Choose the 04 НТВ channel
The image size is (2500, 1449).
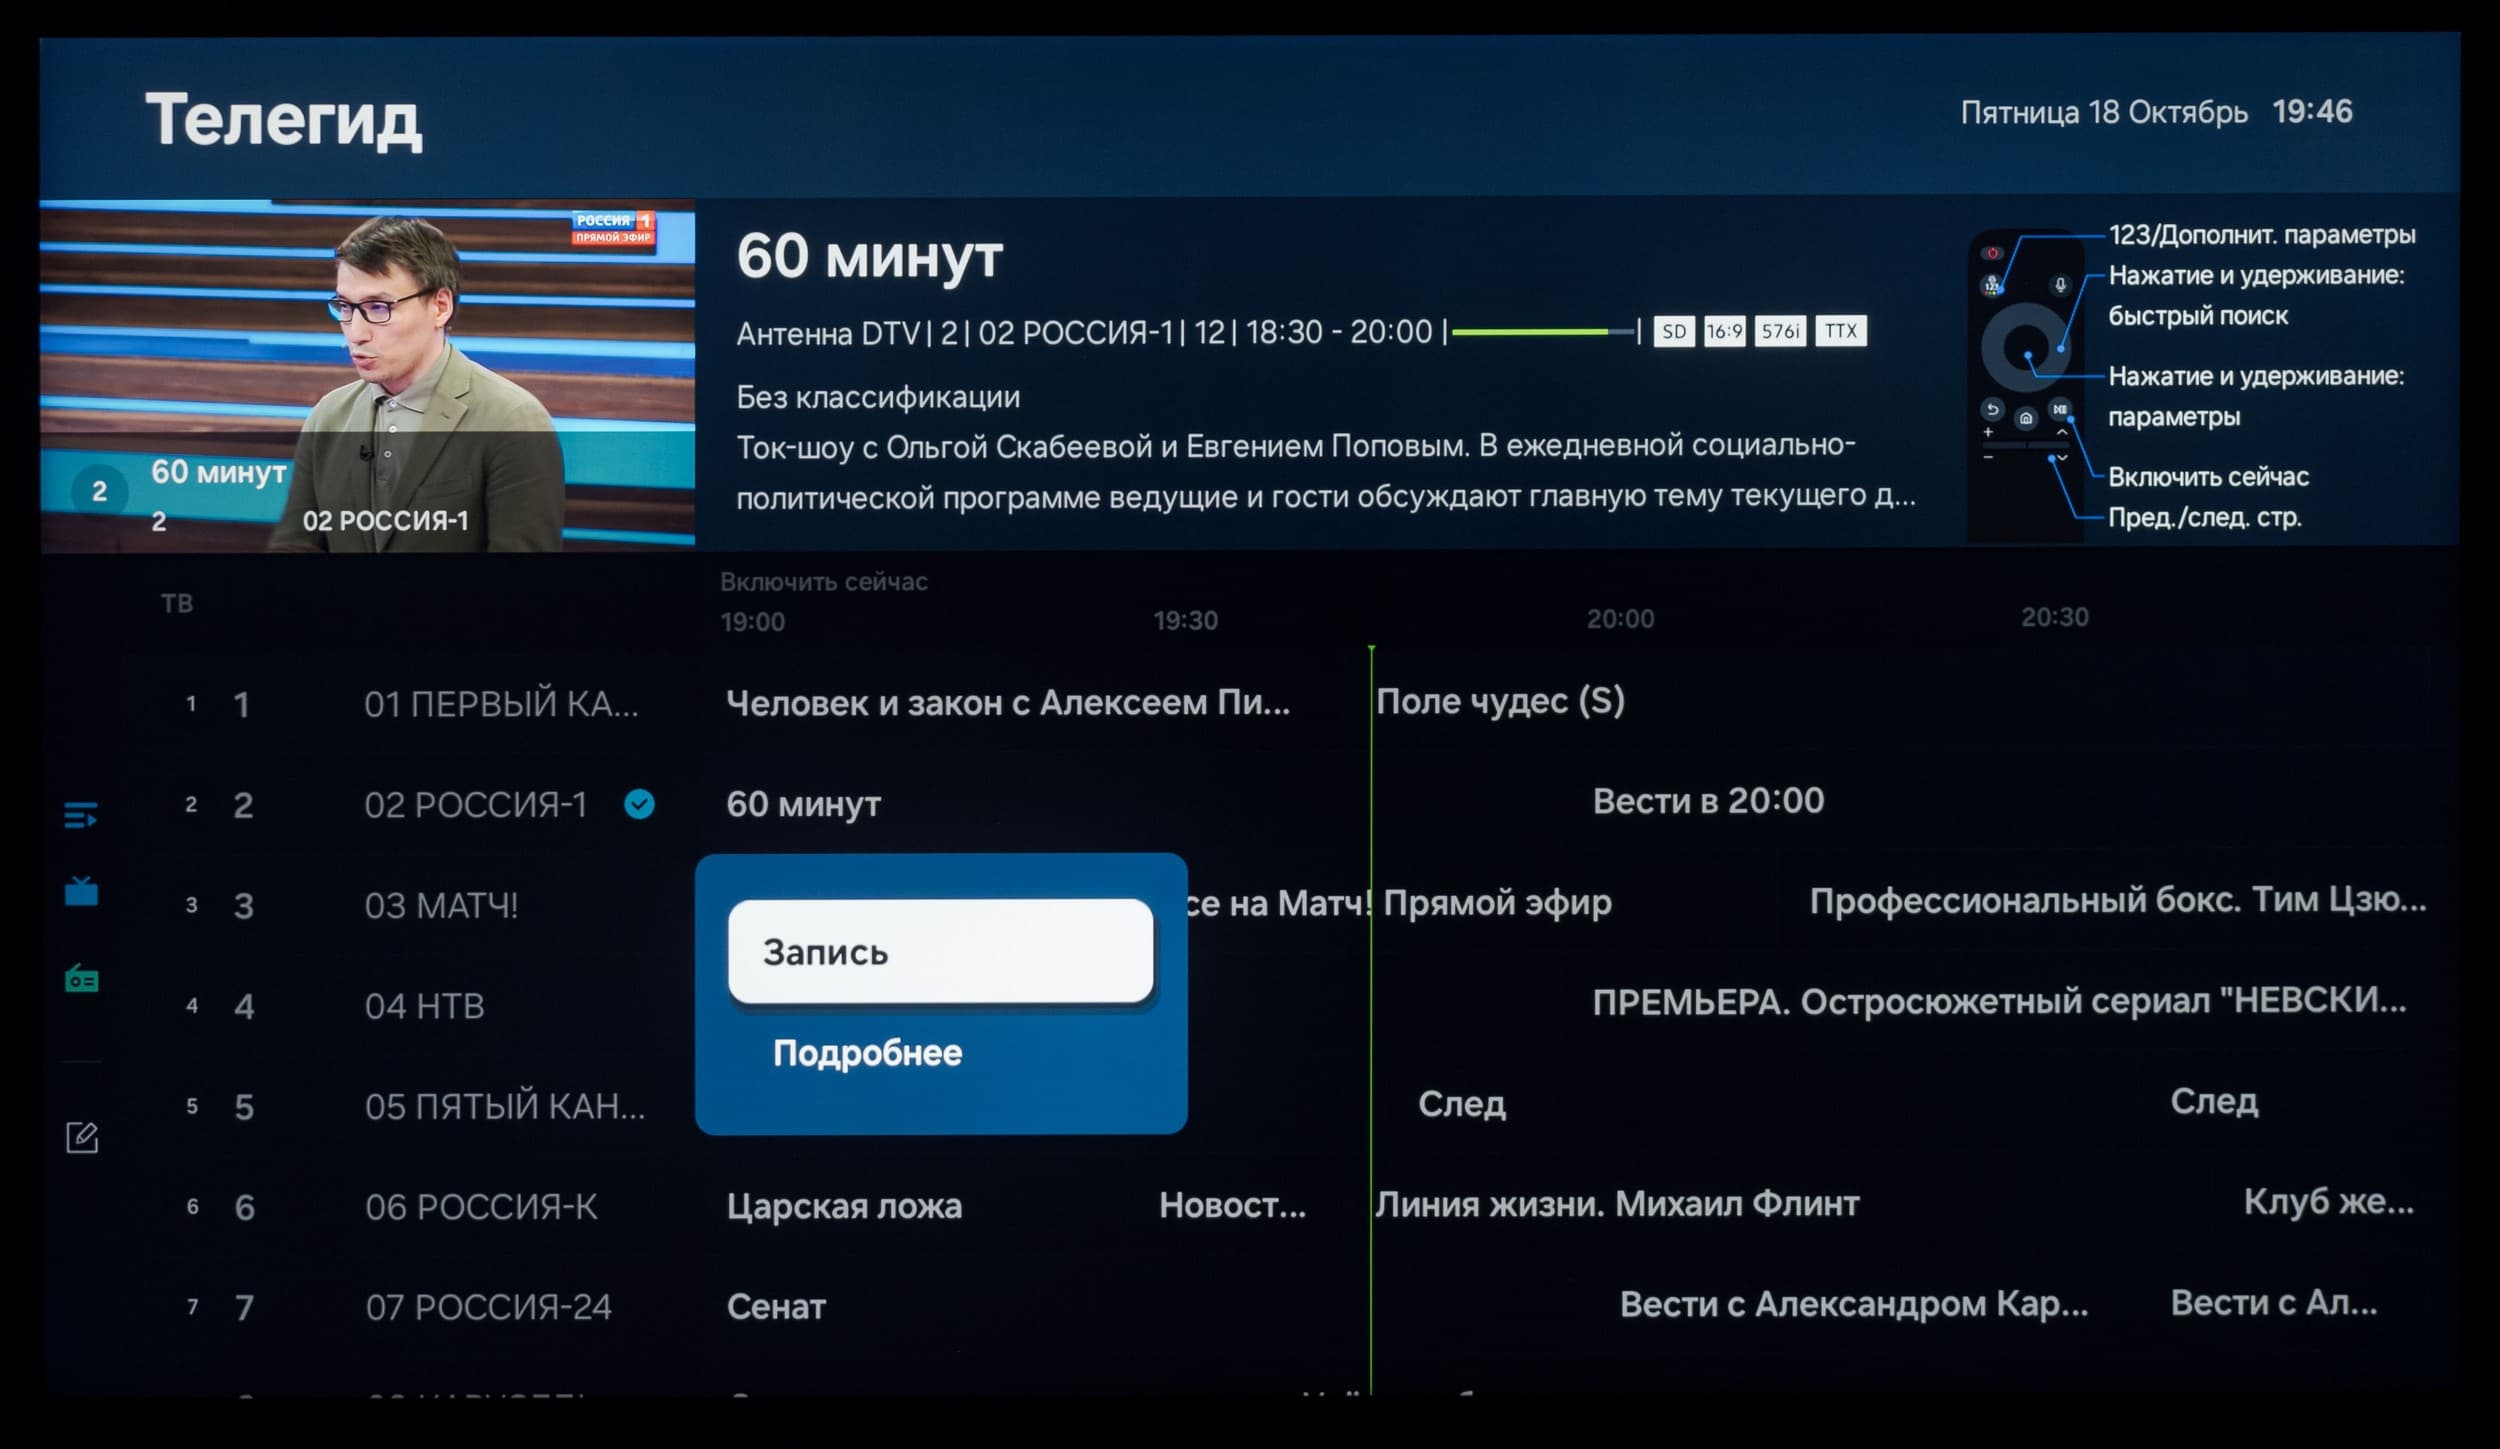click(x=424, y=1005)
